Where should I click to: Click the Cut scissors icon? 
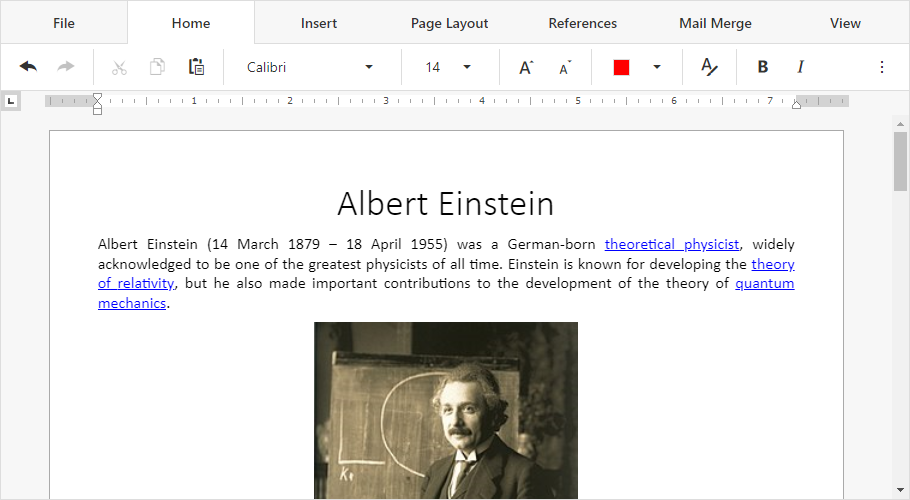click(119, 67)
